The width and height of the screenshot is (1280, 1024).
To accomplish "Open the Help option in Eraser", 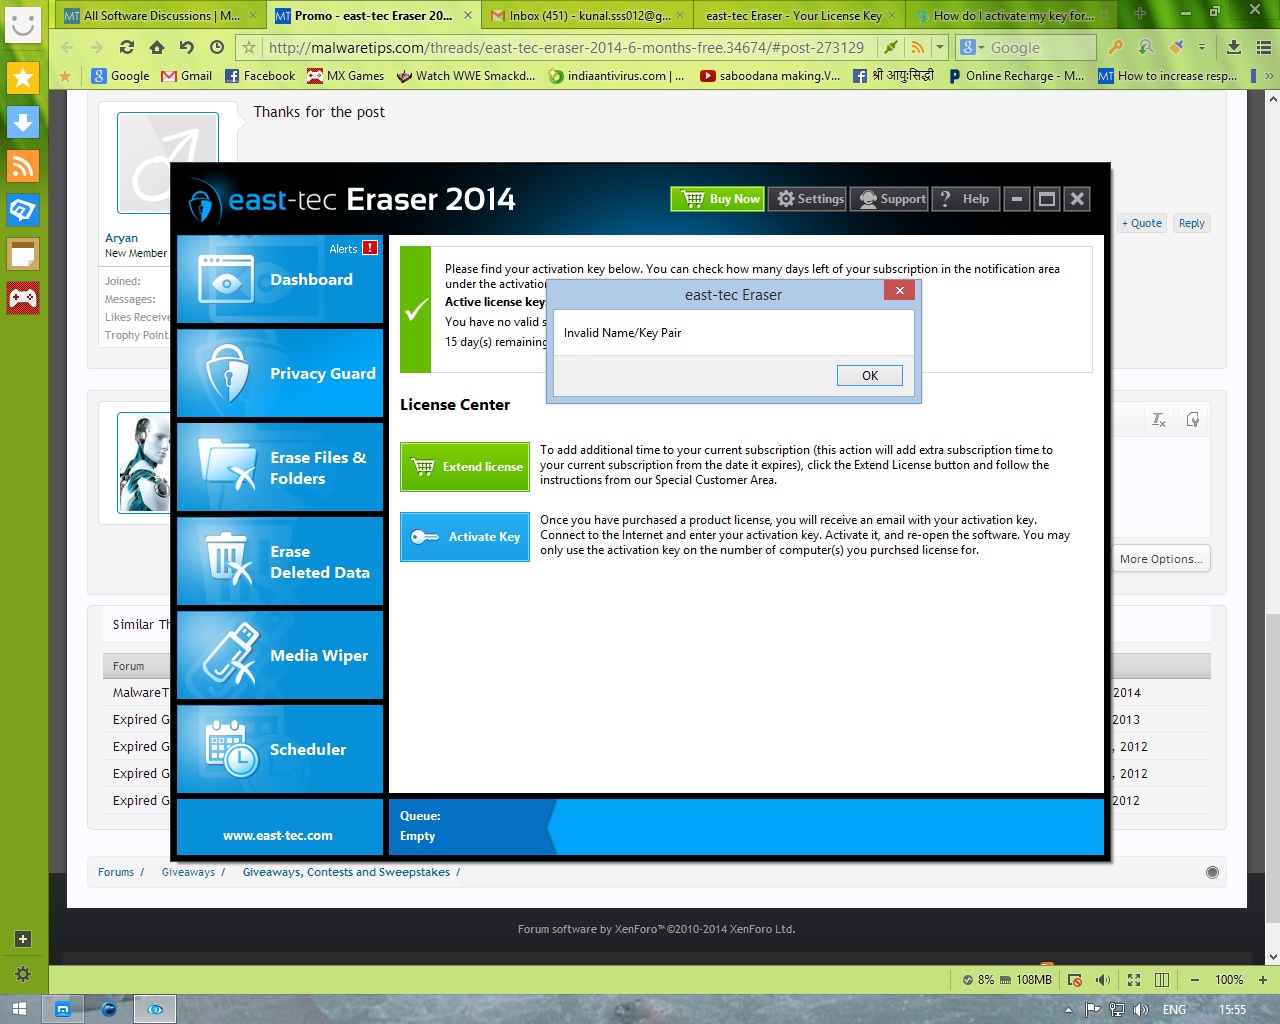I will click(x=965, y=199).
